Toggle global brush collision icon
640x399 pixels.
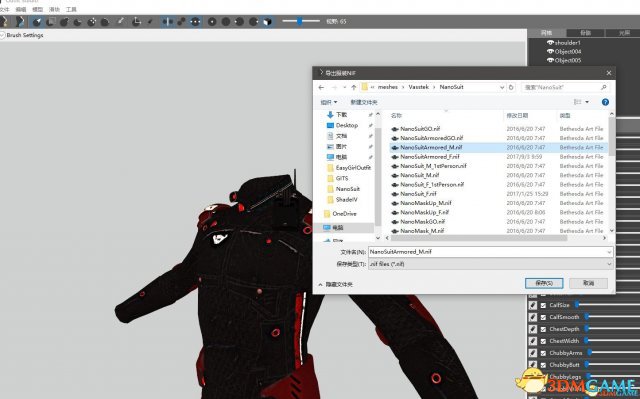195,22
